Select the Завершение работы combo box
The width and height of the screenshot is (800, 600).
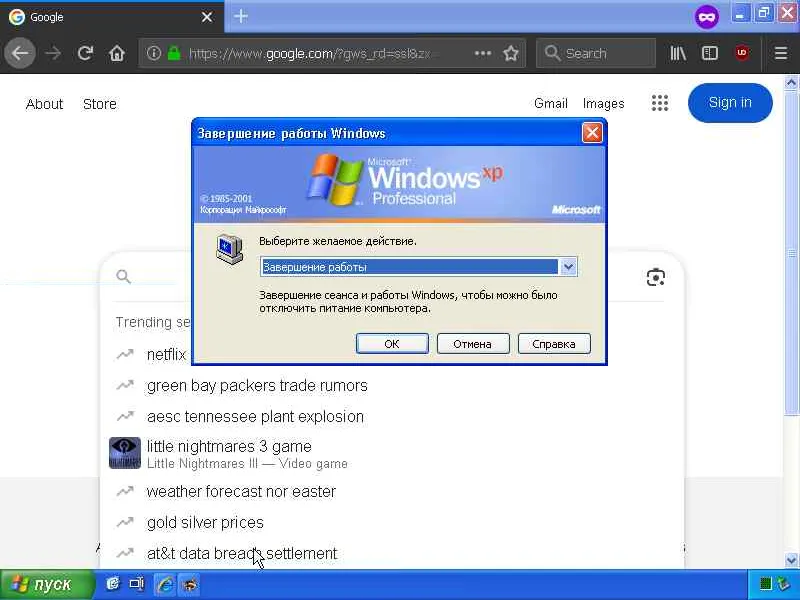tap(418, 266)
